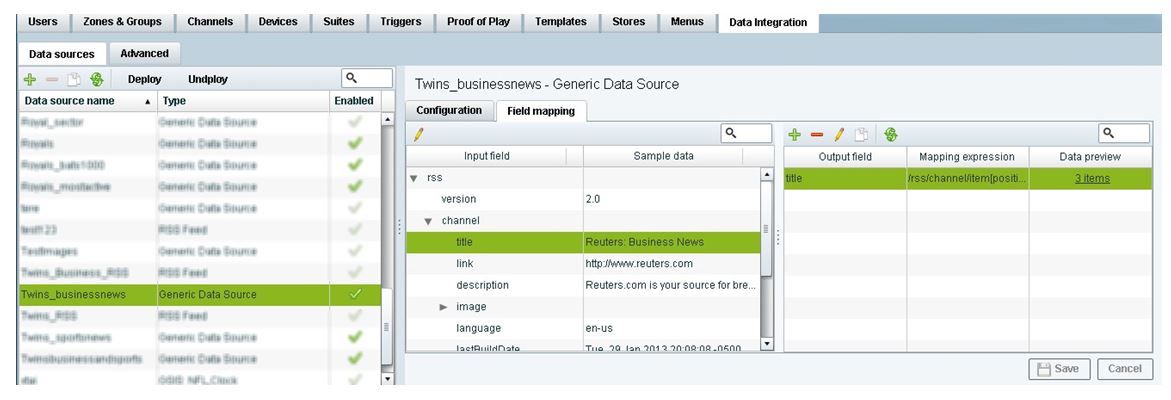The height and width of the screenshot is (400, 1171).
Task: Expand the image tree node
Action: click(x=443, y=307)
